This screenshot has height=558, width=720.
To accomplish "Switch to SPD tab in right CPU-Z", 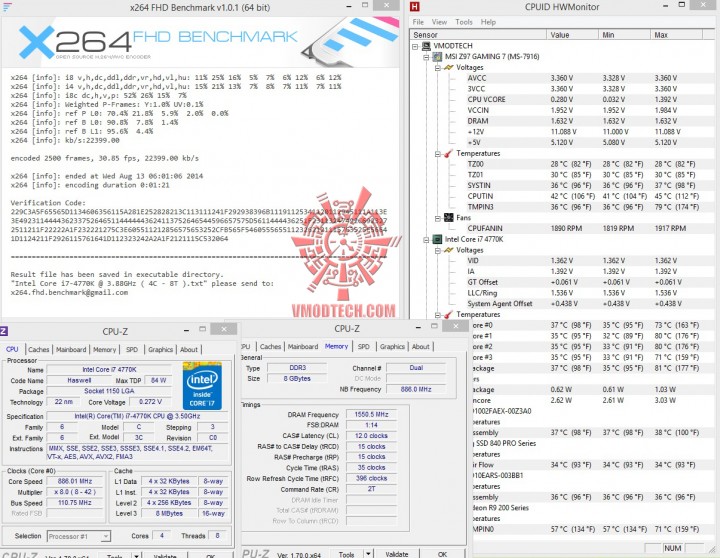I will (364, 347).
